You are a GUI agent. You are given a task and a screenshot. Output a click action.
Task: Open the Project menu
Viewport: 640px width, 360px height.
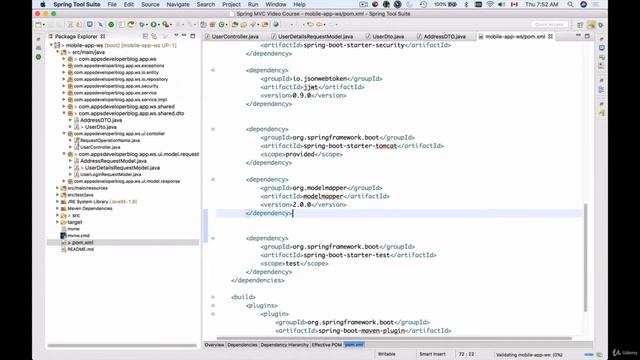[231, 4]
